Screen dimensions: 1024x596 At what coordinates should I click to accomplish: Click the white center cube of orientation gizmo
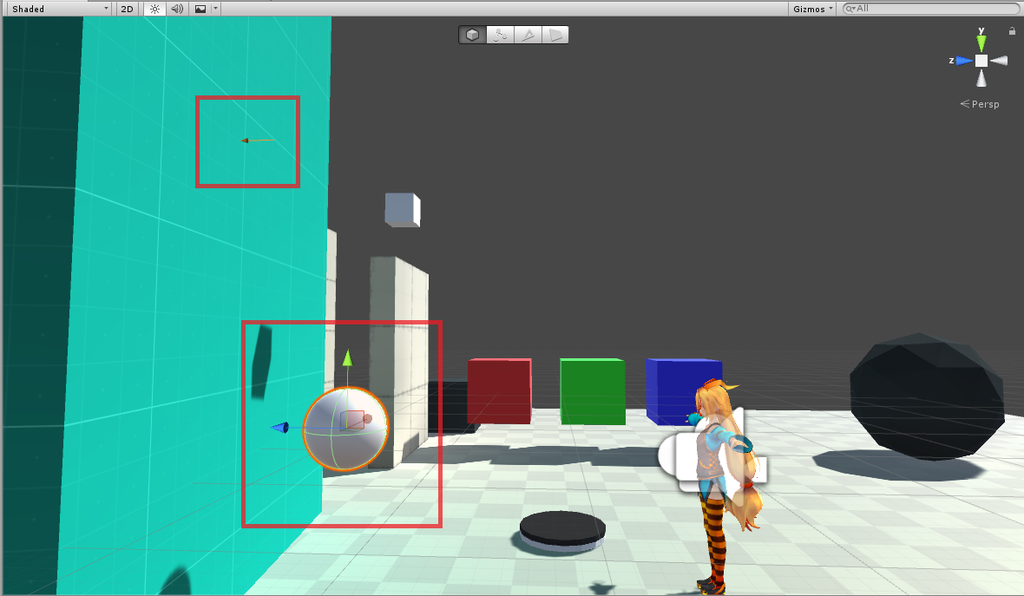click(981, 61)
